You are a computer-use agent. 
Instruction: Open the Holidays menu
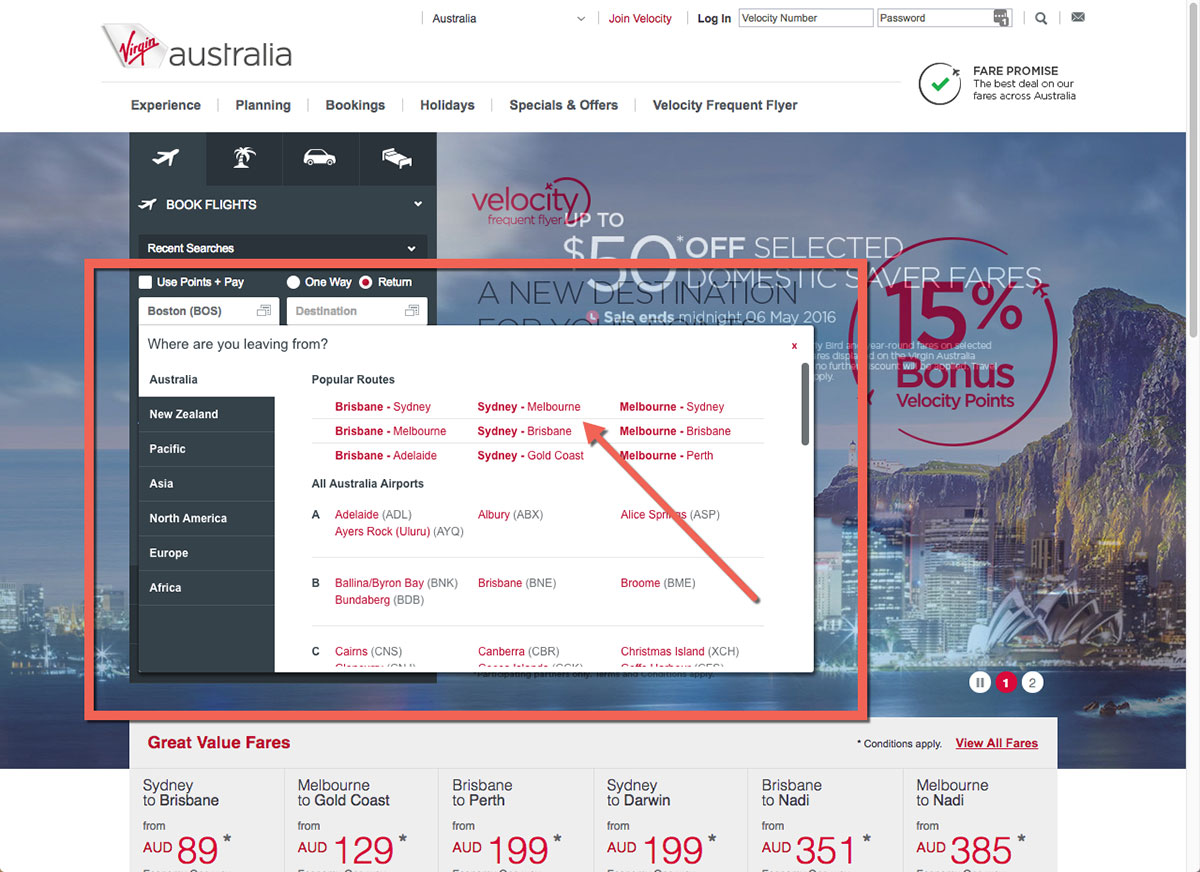pos(447,105)
